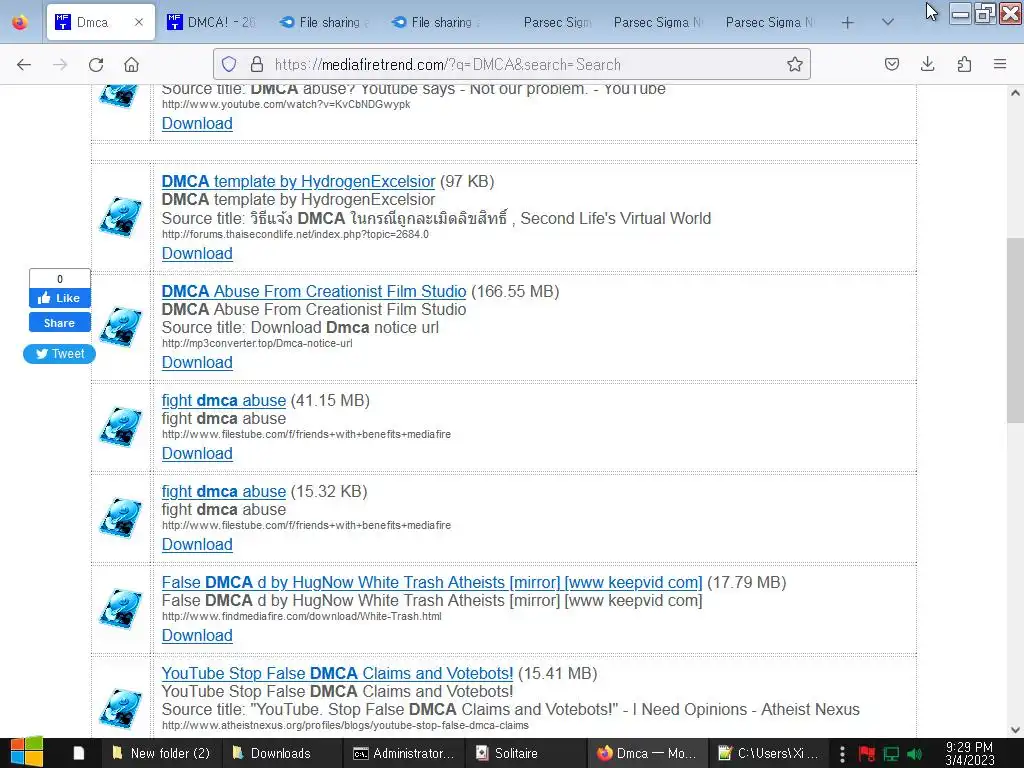Download the YouTube DMCA abuse entry
The height and width of the screenshot is (768, 1024).
[x=197, y=123]
